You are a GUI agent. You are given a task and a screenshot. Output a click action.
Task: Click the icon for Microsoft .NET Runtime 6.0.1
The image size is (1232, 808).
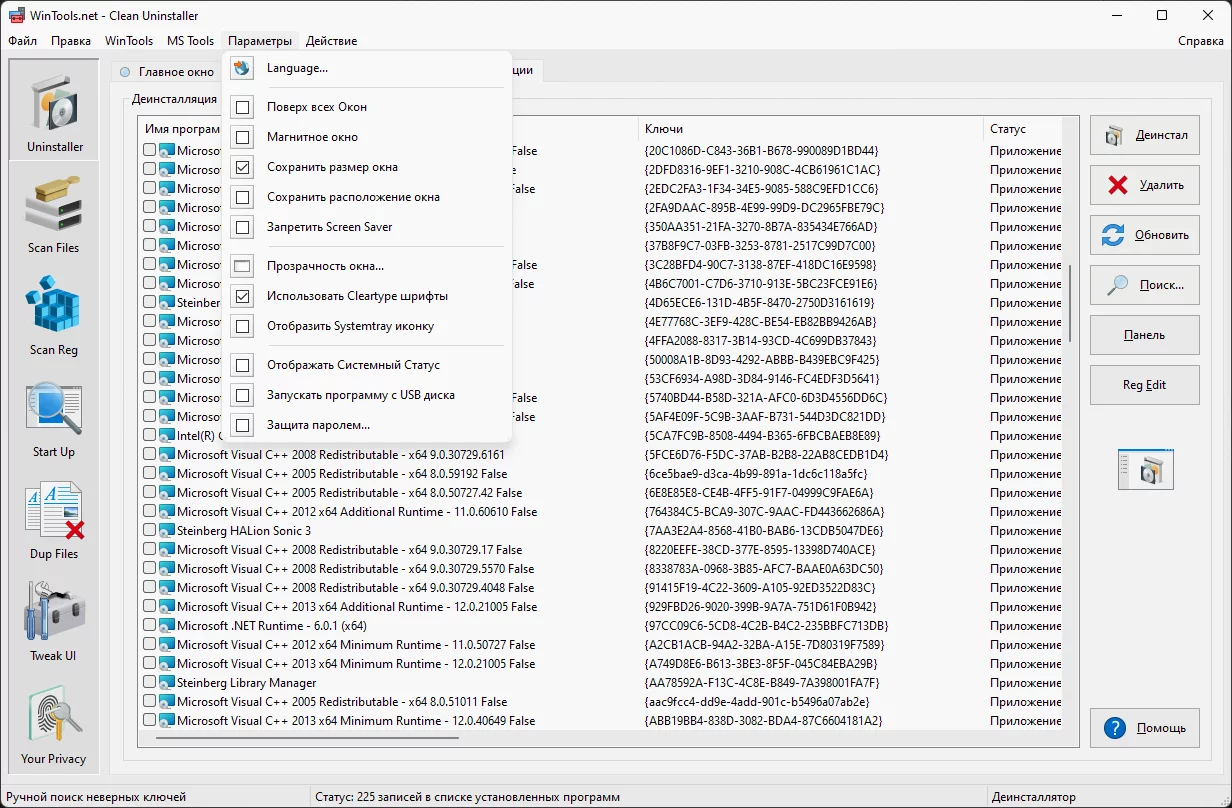pos(167,626)
